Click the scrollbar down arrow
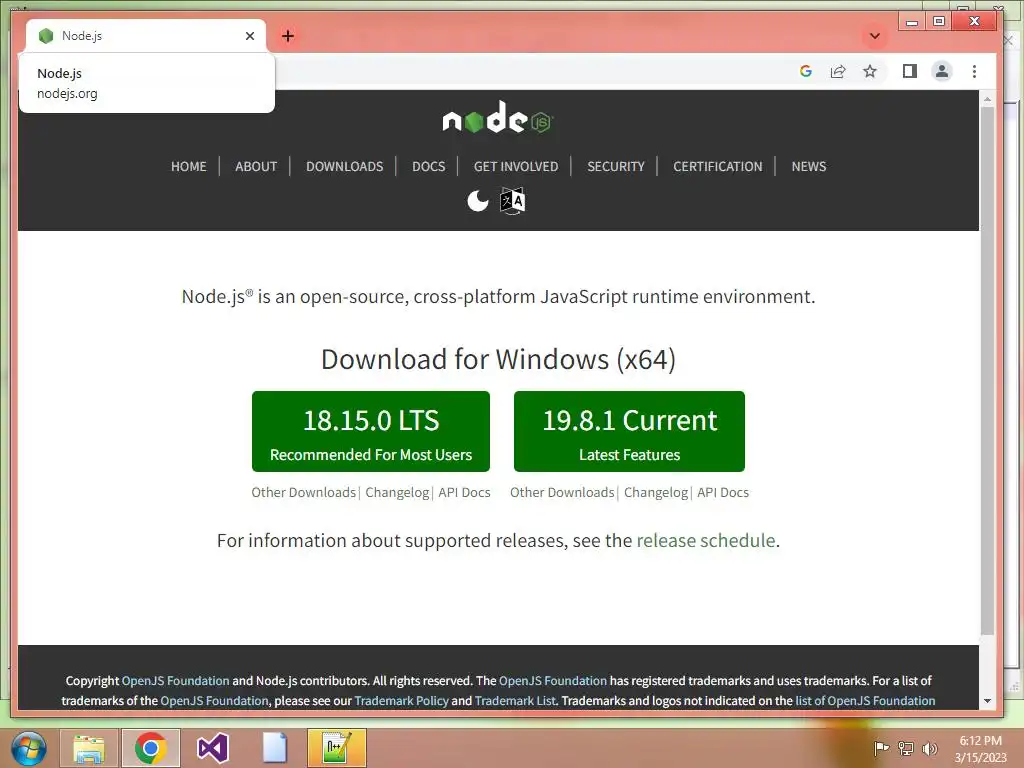The image size is (1024, 768). click(x=987, y=701)
